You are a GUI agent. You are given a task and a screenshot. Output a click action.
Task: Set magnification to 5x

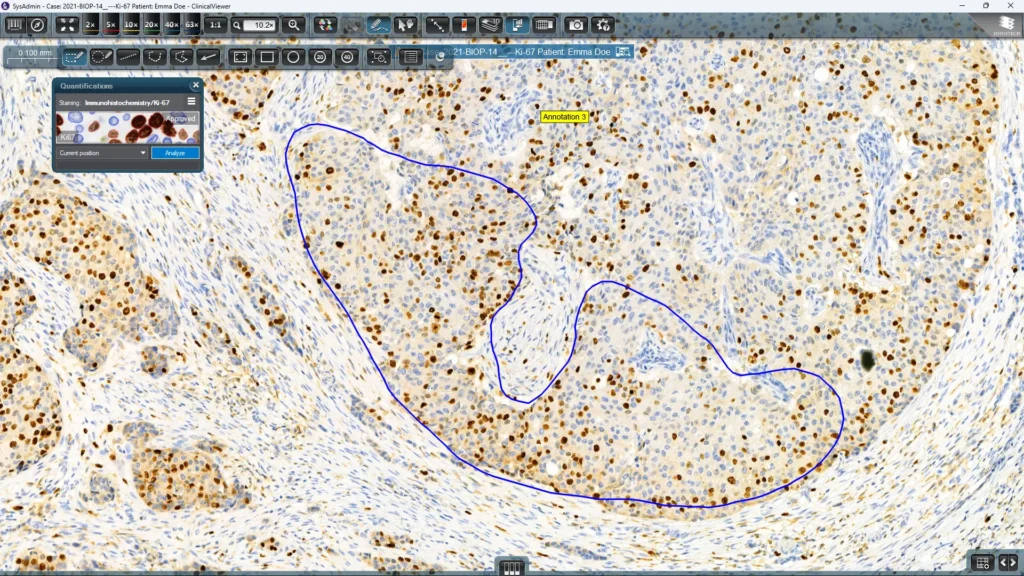[x=110, y=25]
